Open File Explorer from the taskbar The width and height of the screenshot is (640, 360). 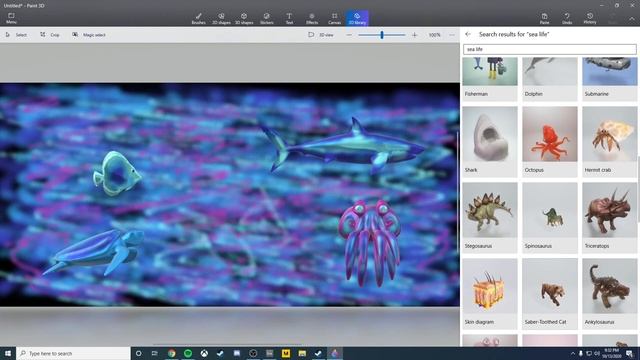pyautogui.click(x=302, y=353)
